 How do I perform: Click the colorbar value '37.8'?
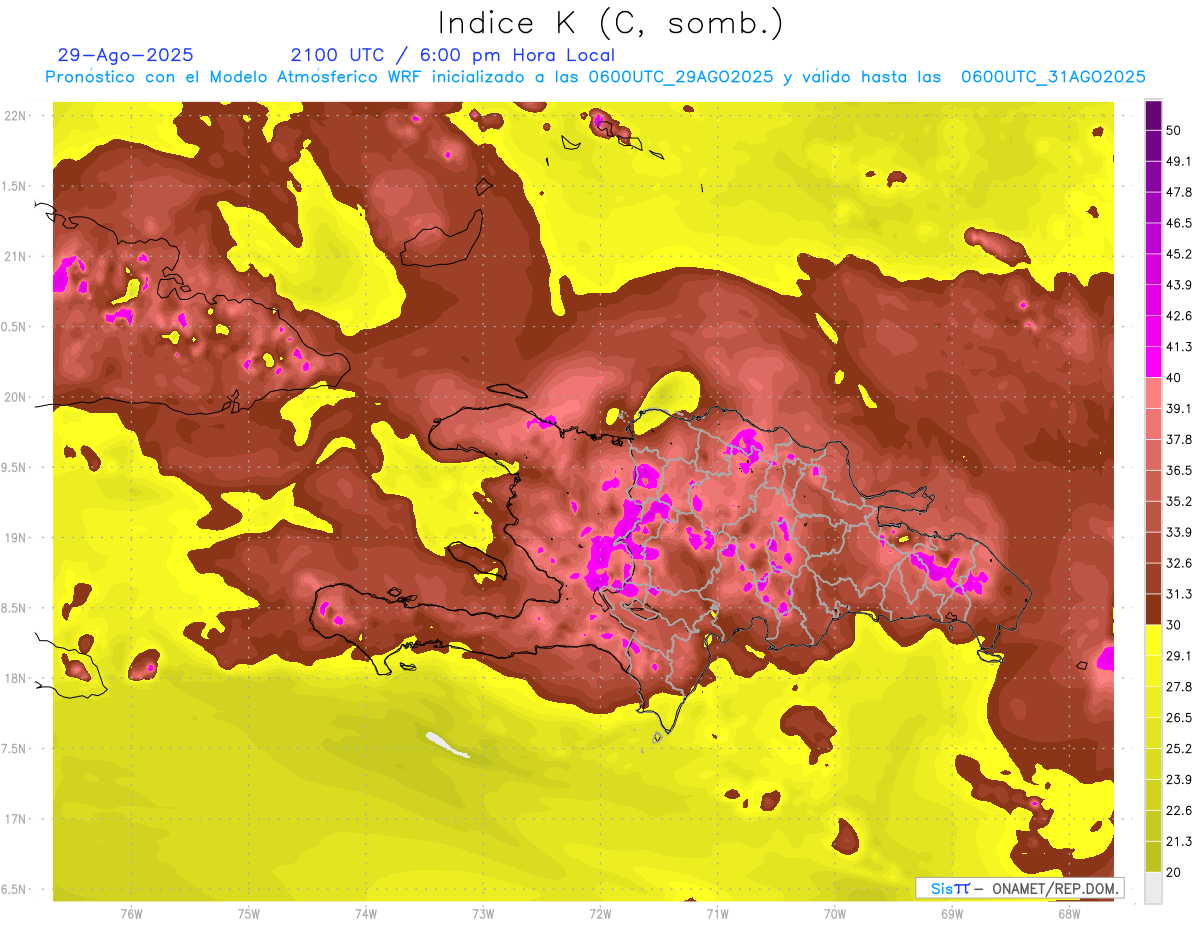(1178, 439)
